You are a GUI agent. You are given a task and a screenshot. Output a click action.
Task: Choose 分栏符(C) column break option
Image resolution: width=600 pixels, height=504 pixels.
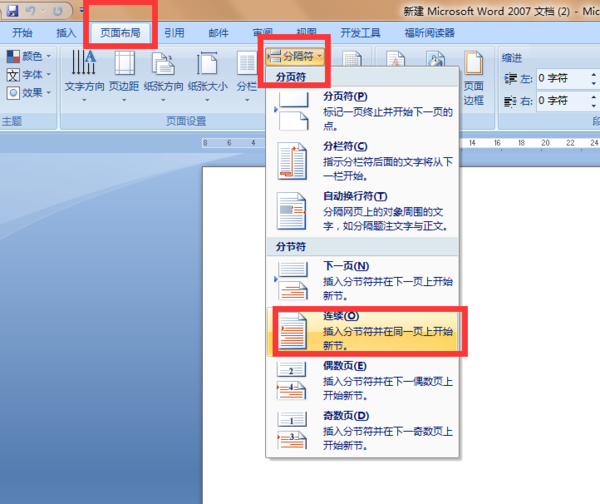click(362, 161)
